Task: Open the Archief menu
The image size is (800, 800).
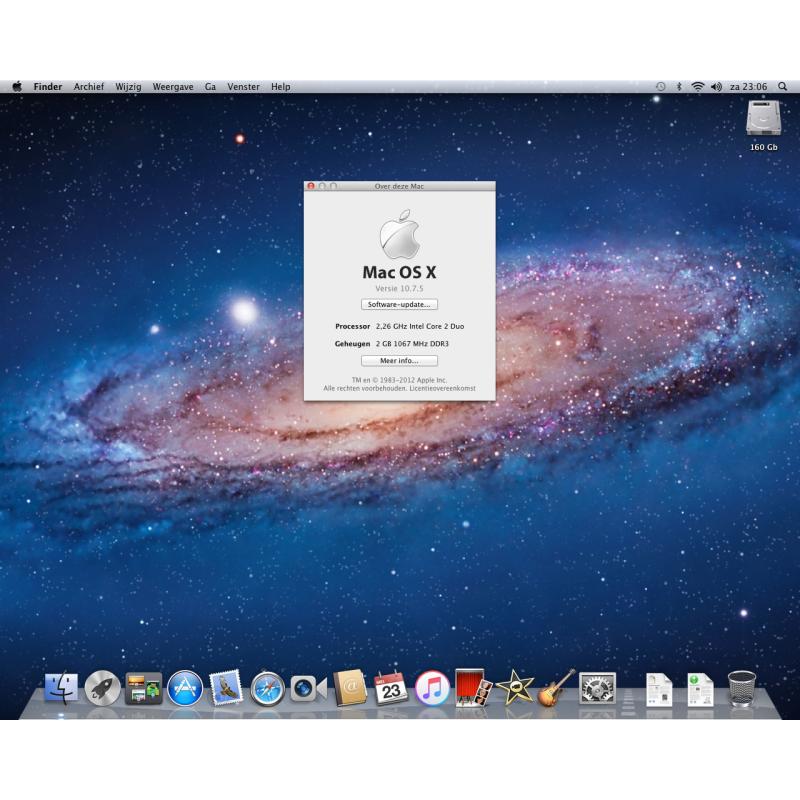Action: click(89, 87)
